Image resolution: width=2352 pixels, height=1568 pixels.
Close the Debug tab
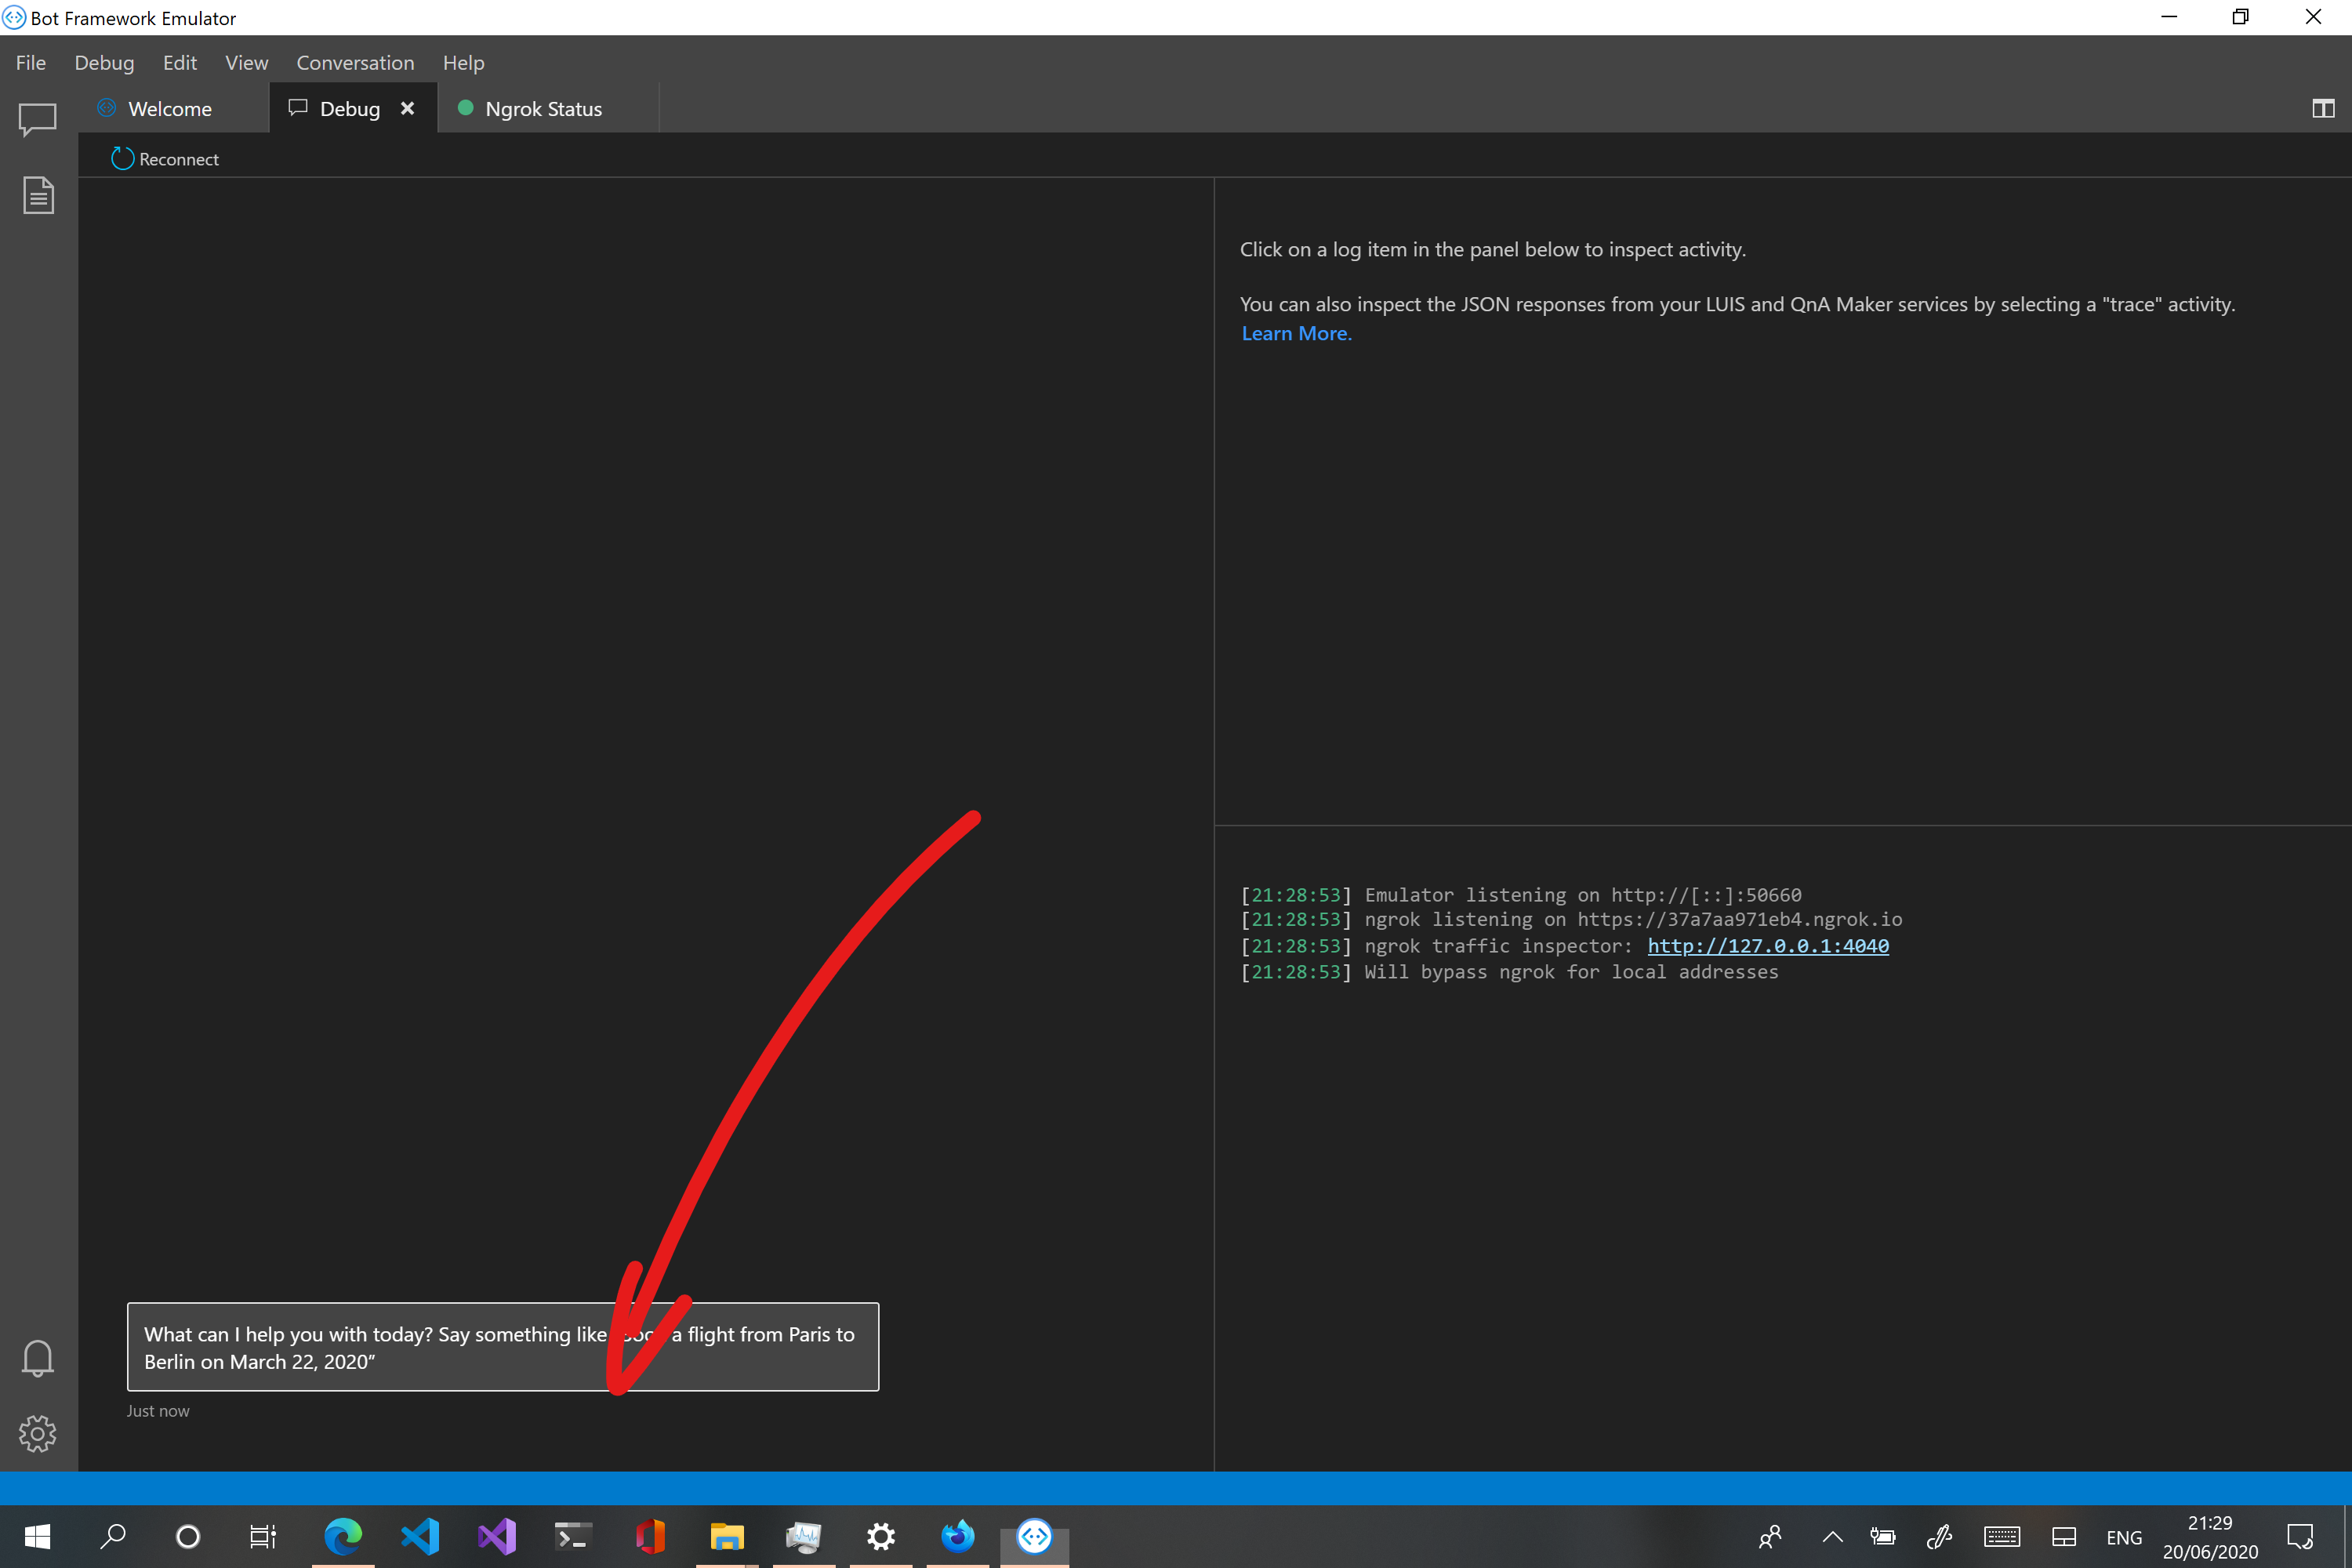(408, 108)
